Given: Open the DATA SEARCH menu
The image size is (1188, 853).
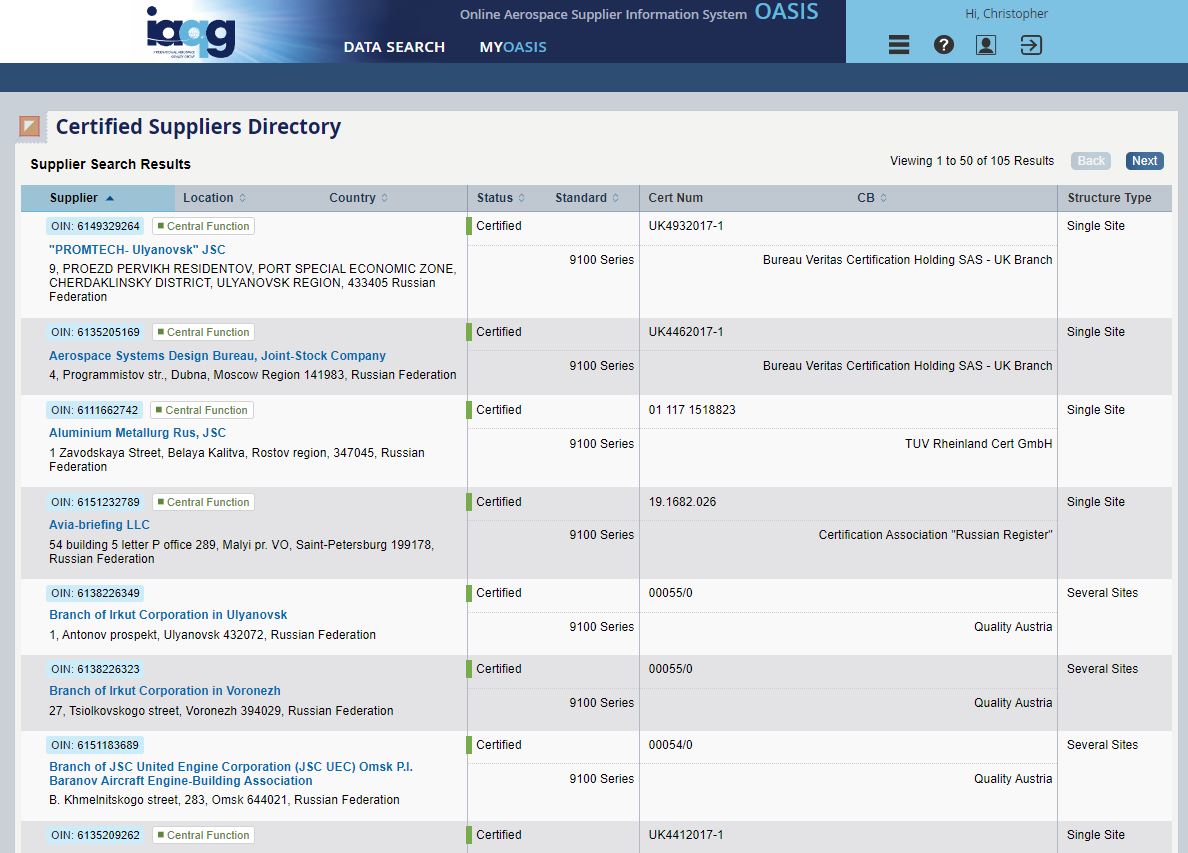Looking at the screenshot, I should (394, 47).
